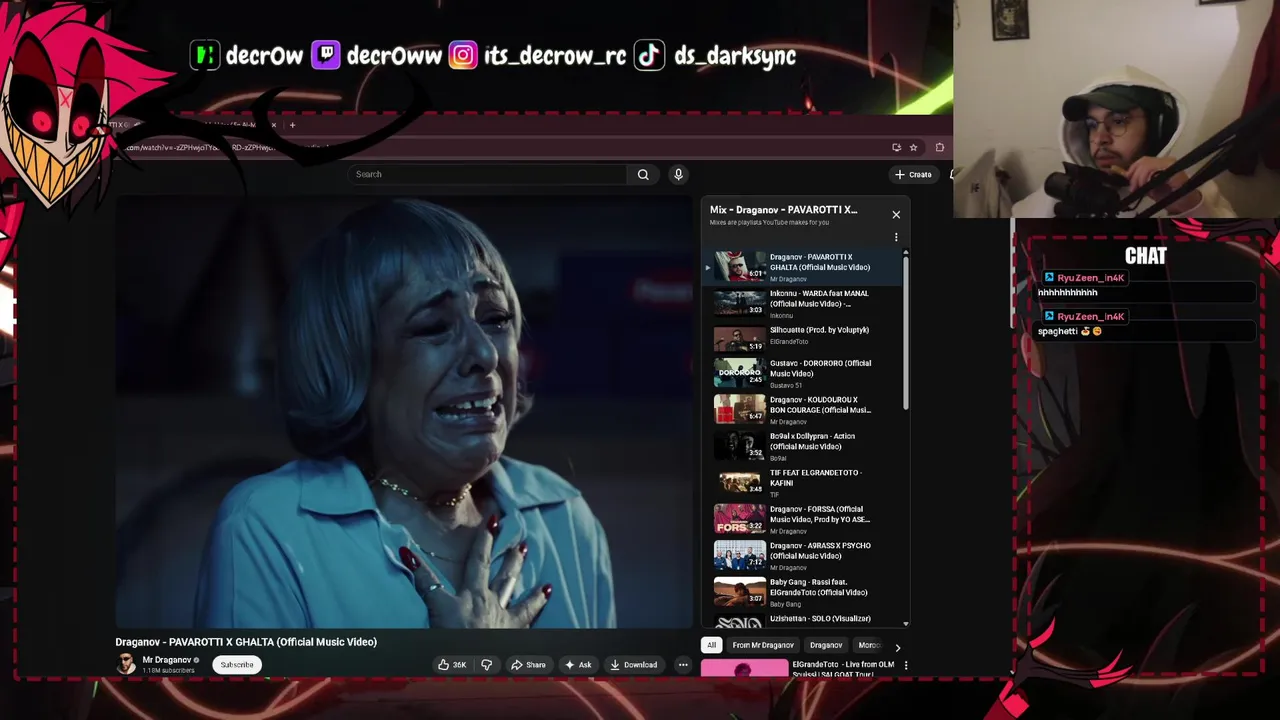Click the install app icon in address bar

(896, 147)
